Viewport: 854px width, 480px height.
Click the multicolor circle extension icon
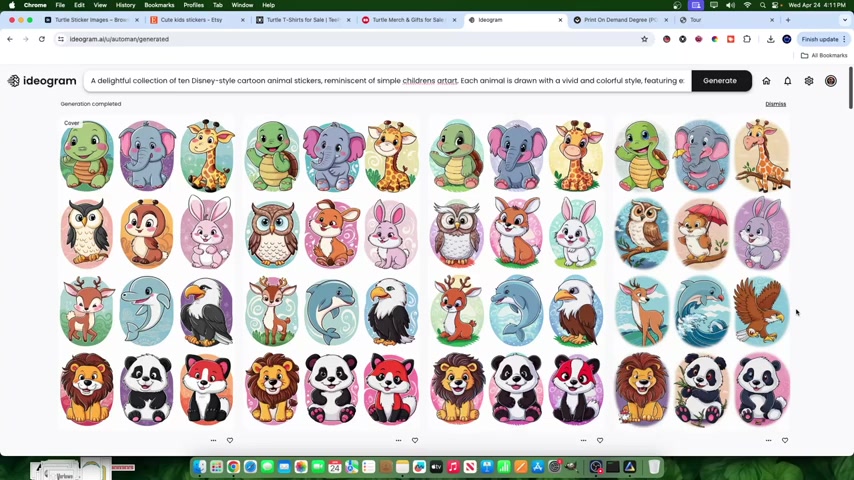point(715,39)
